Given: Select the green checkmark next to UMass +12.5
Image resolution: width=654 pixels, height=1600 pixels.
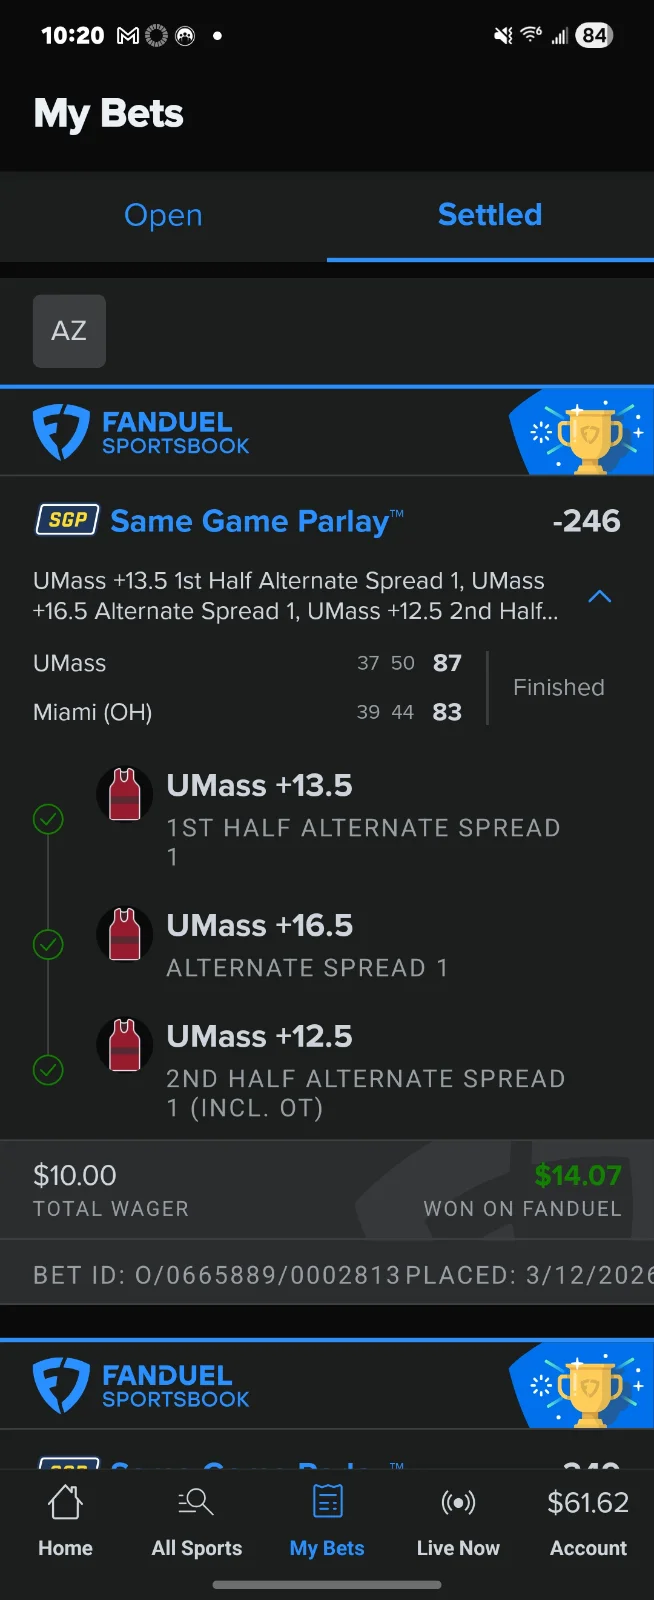Looking at the screenshot, I should (48, 1070).
